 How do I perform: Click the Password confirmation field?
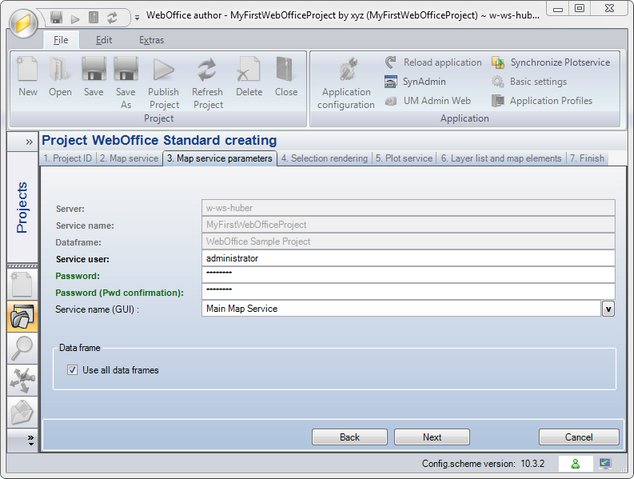pyautogui.click(x=408, y=291)
